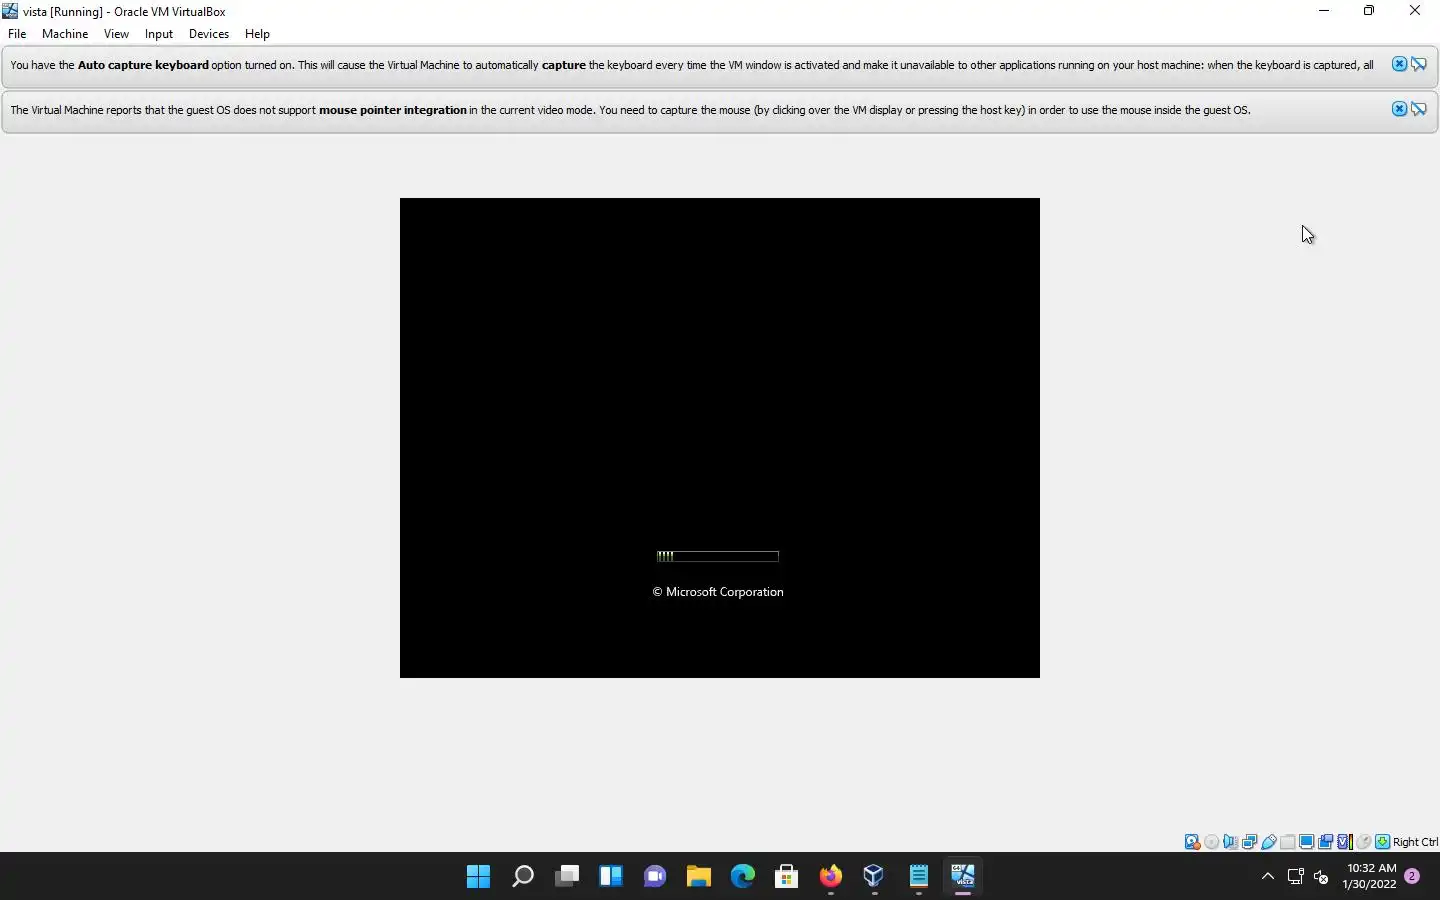
Task: Suppress future mouse pointer integration messages
Action: [x=1419, y=109]
